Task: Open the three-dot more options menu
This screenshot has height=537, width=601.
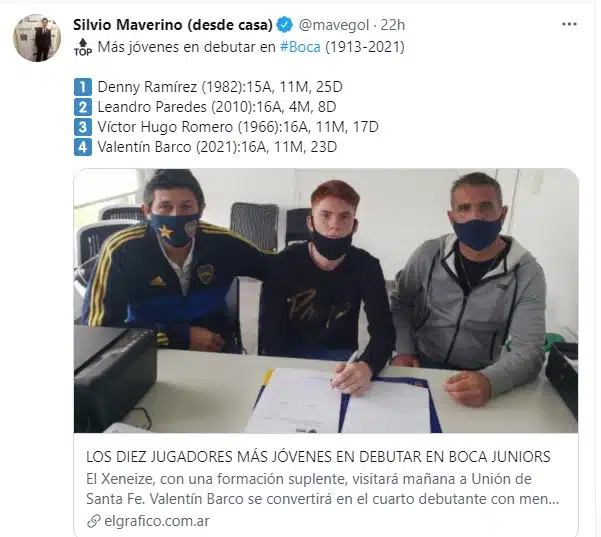Action: click(569, 24)
